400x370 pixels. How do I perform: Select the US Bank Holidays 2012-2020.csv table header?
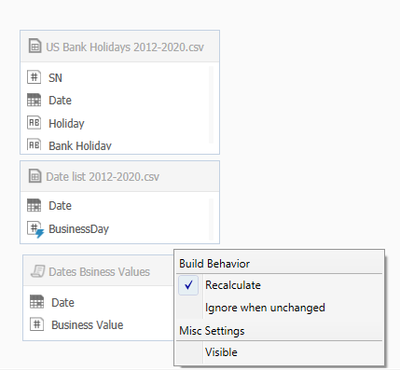120,46
